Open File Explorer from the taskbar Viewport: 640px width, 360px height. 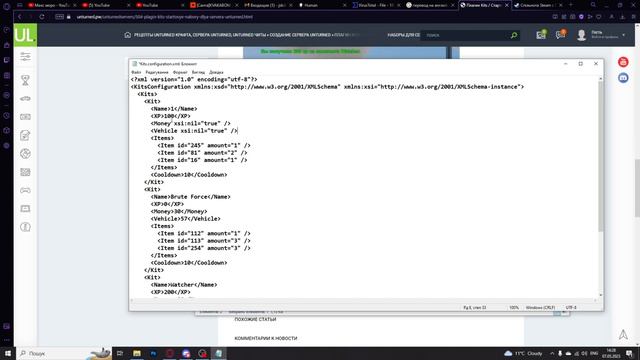pyautogui.click(x=137, y=353)
